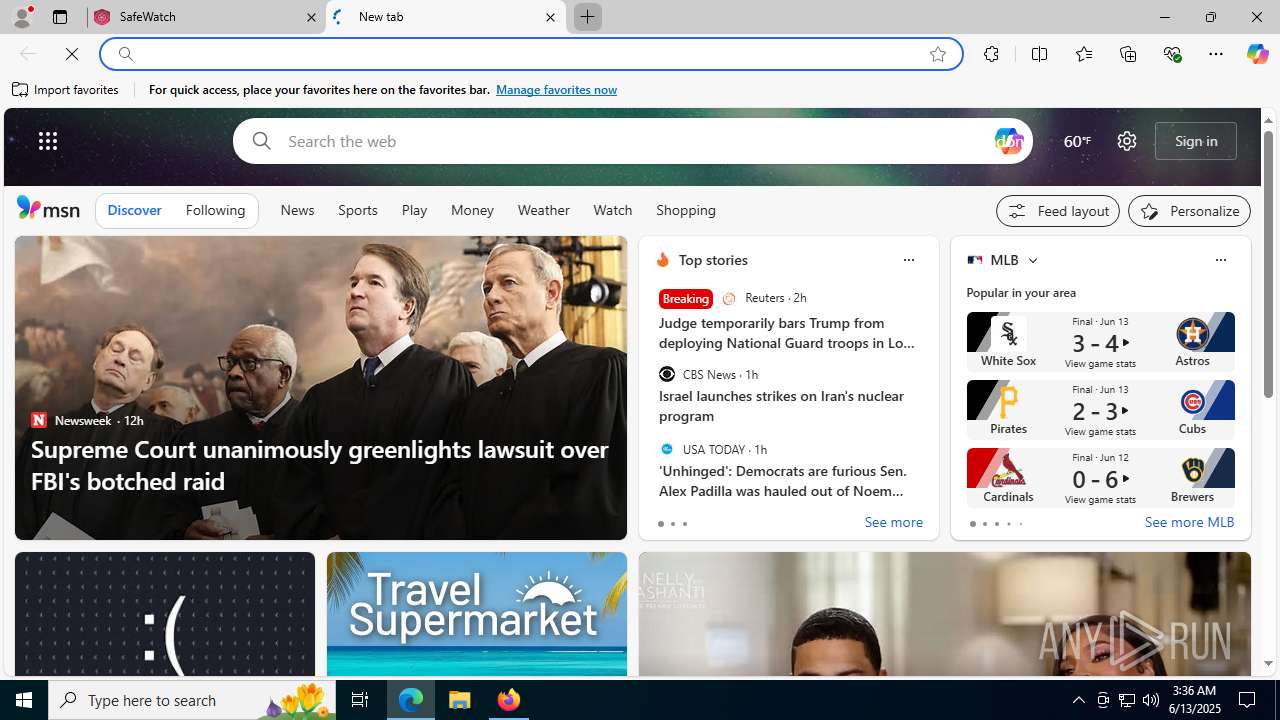The image size is (1280, 720).
Task: Open the Favorites toolbar icon
Action: (x=1084, y=54)
